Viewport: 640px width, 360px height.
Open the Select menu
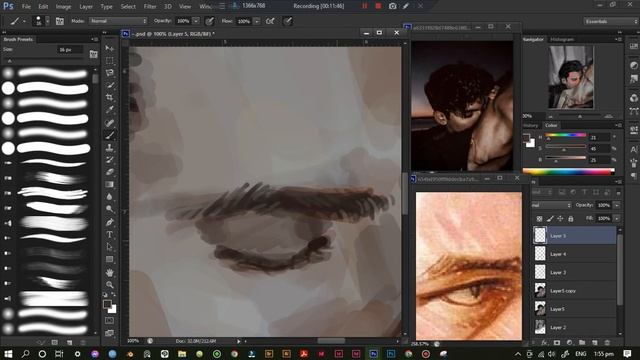pyautogui.click(x=128, y=7)
